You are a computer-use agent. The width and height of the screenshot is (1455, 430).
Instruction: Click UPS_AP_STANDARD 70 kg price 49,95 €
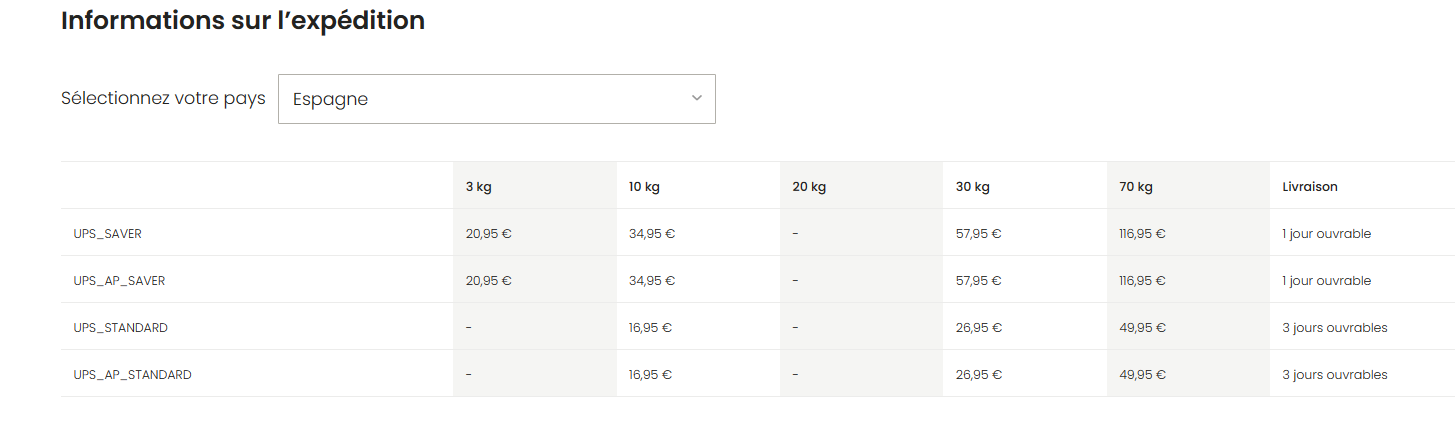coord(1142,375)
